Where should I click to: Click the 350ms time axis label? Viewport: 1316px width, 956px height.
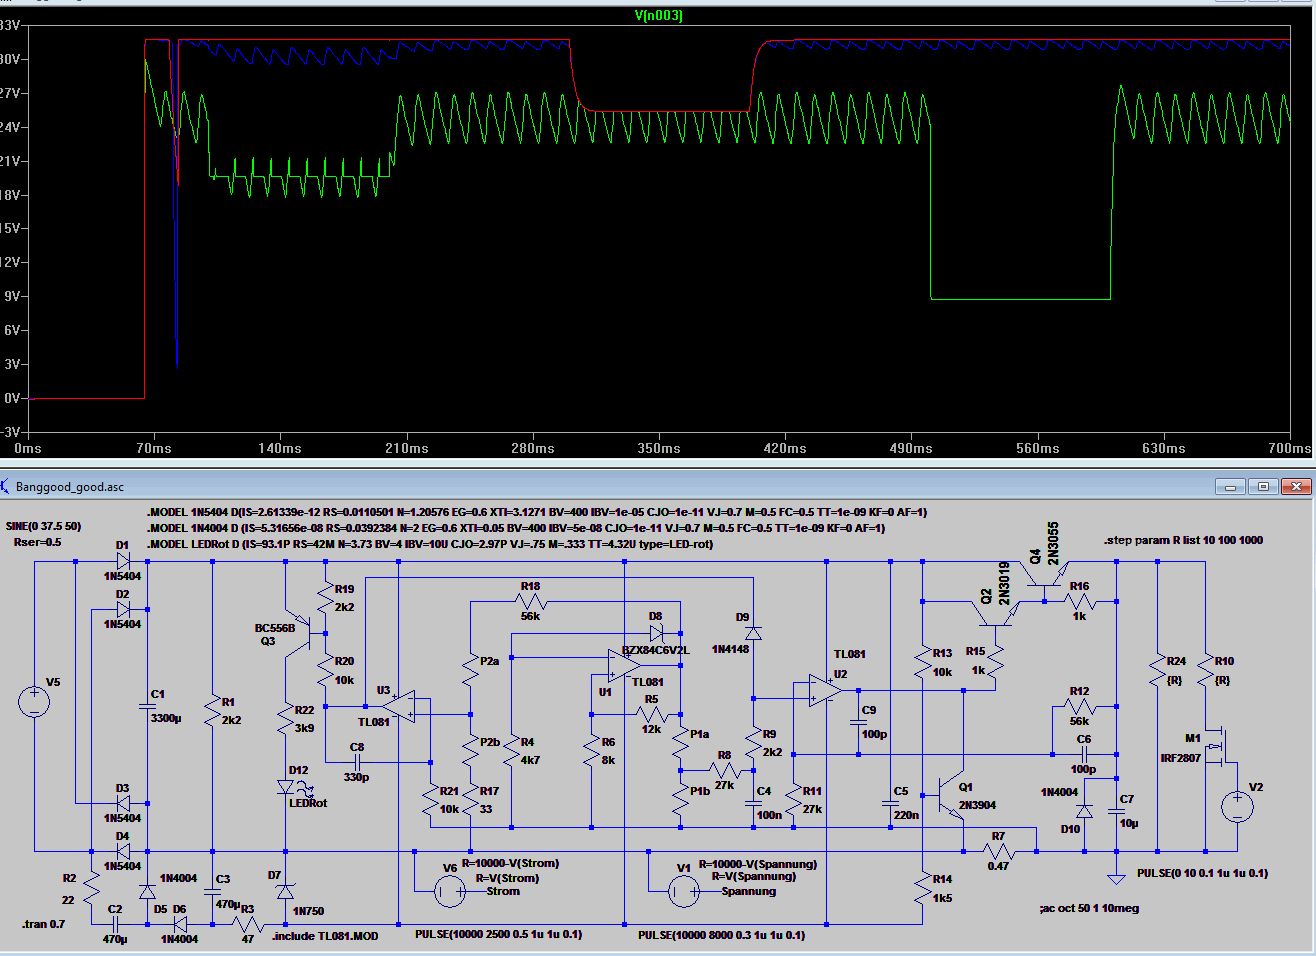click(x=659, y=449)
